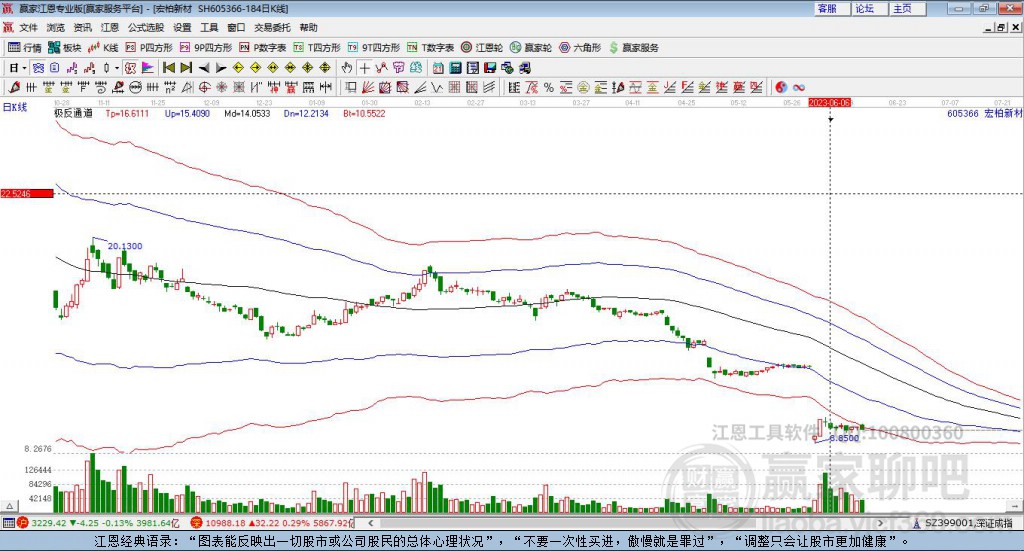Open the 板块 sector view
The image size is (1024, 551).
(x=64, y=48)
